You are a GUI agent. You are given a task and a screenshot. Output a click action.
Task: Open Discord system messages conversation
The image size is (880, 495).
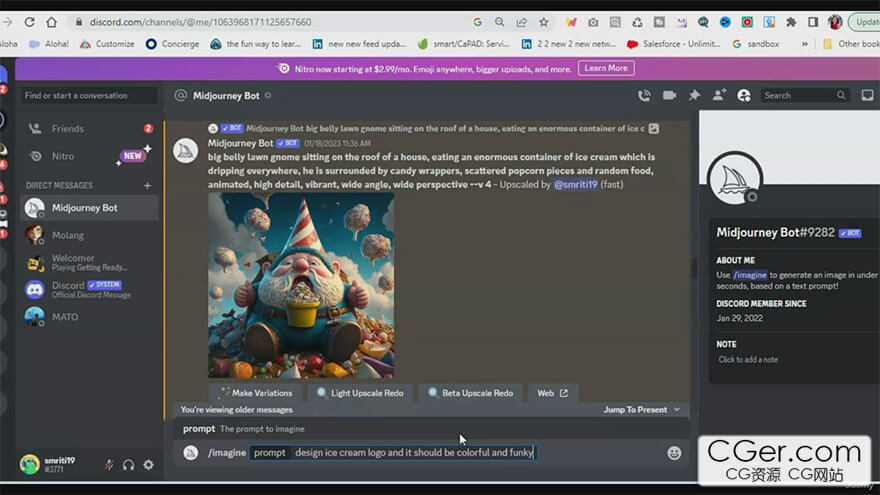pyautogui.click(x=90, y=289)
